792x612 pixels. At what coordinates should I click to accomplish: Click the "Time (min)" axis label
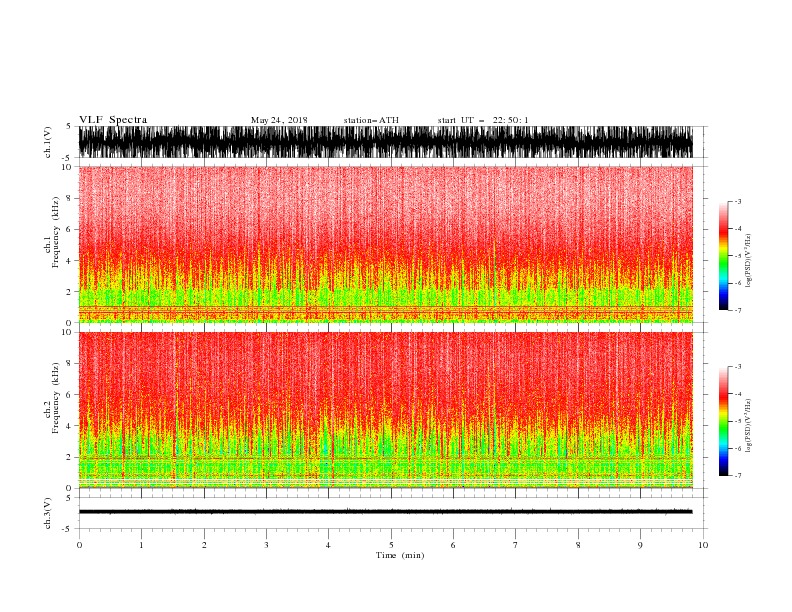tap(400, 555)
